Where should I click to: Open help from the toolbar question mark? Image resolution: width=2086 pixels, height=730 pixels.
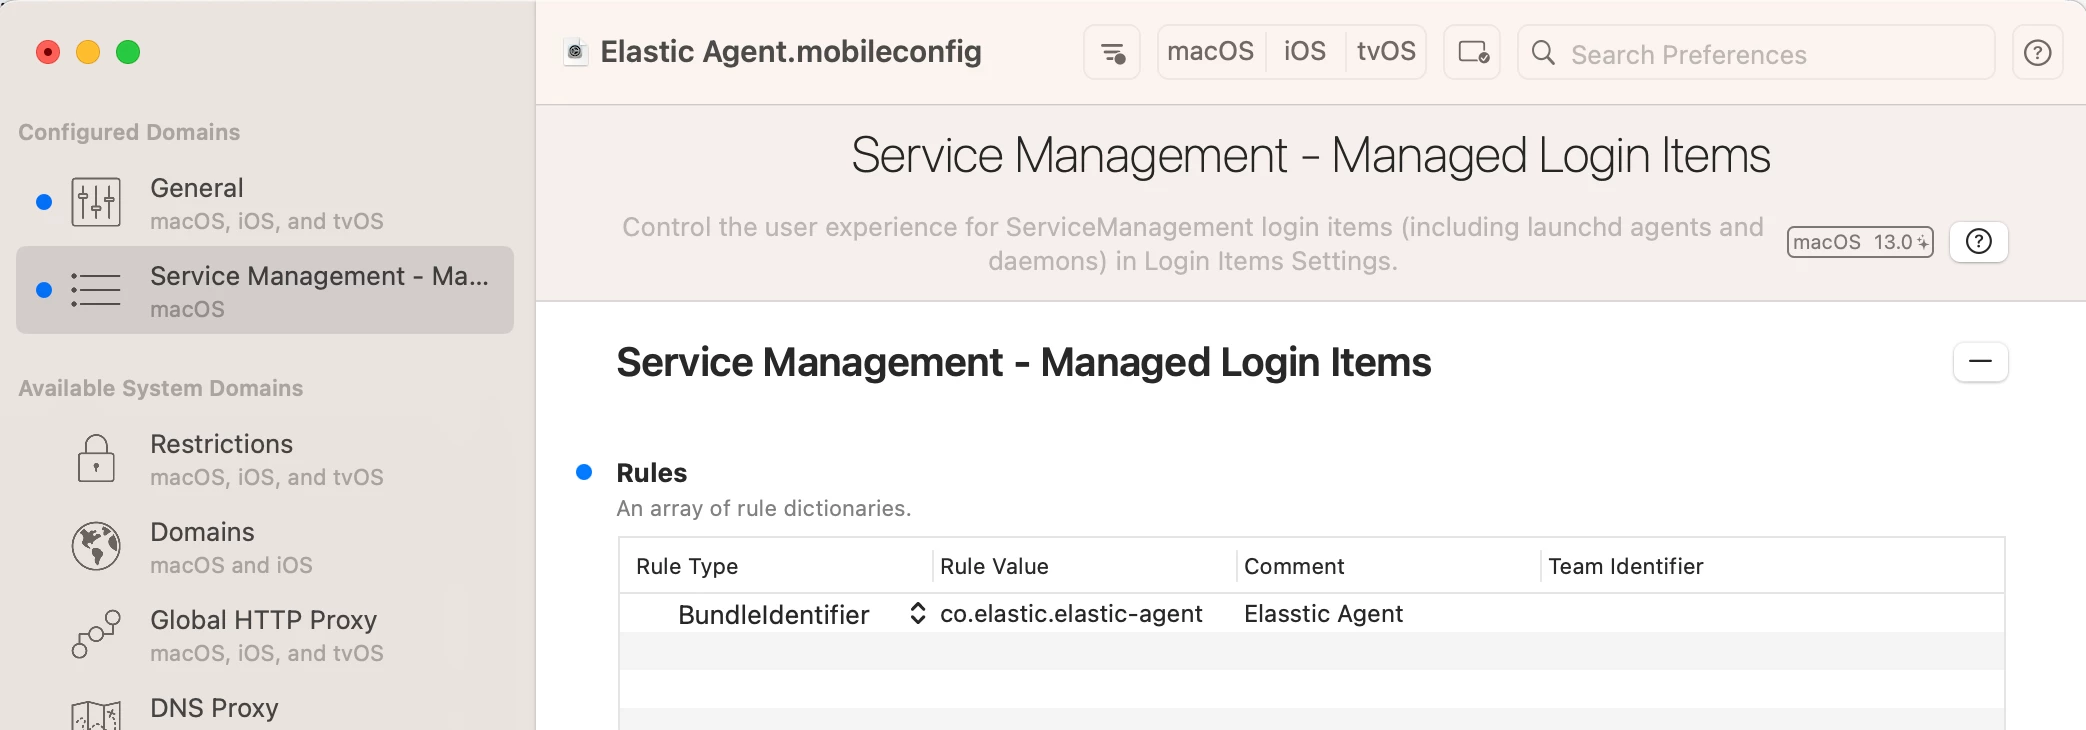coord(2037,52)
